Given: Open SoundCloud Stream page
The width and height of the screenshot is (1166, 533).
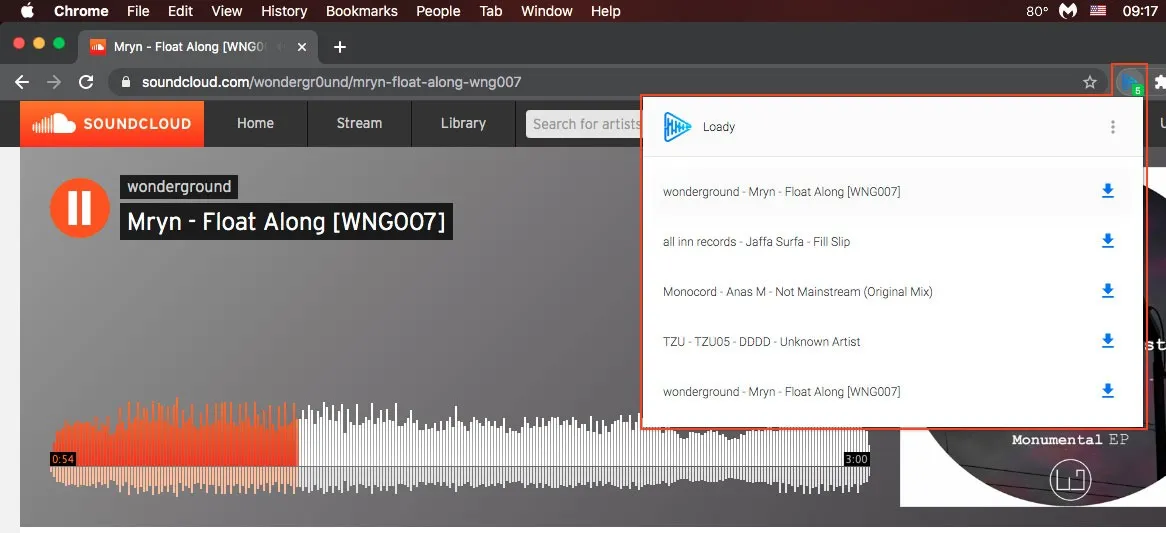Looking at the screenshot, I should click(x=359, y=123).
